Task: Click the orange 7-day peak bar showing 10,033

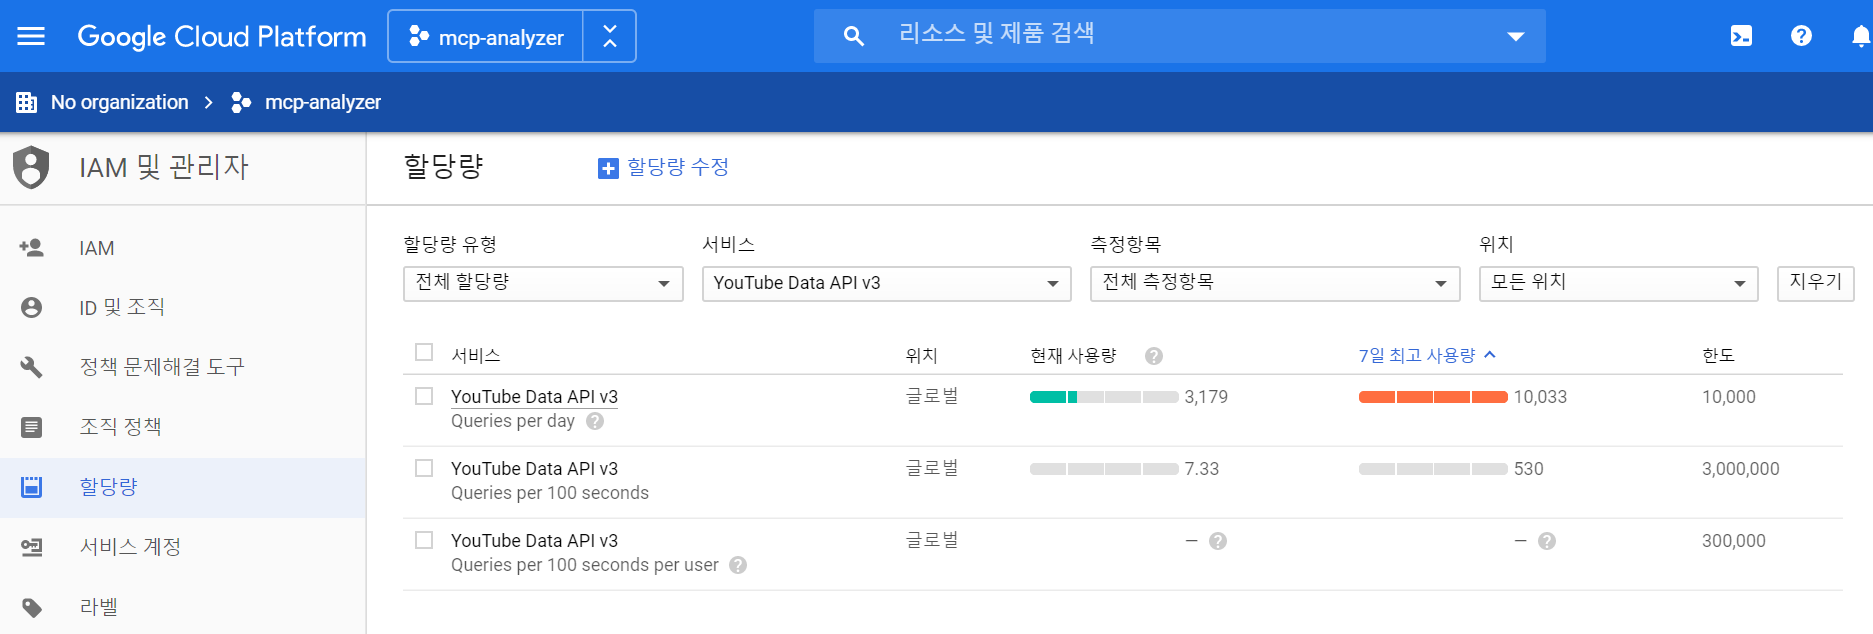Action: click(x=1433, y=397)
